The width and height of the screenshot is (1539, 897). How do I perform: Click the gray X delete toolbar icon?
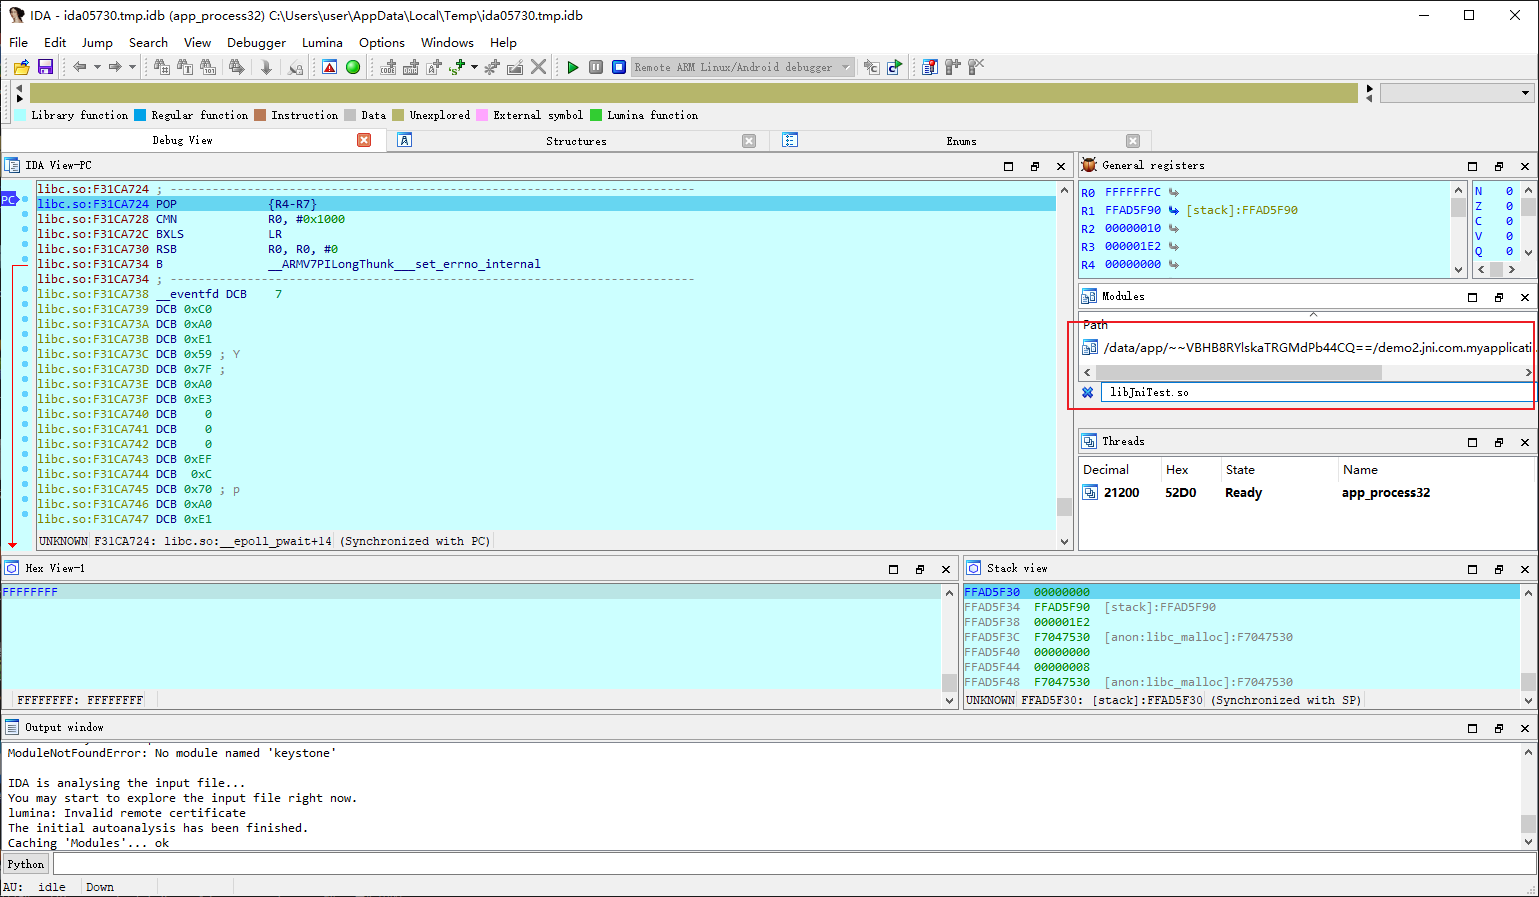tap(538, 67)
